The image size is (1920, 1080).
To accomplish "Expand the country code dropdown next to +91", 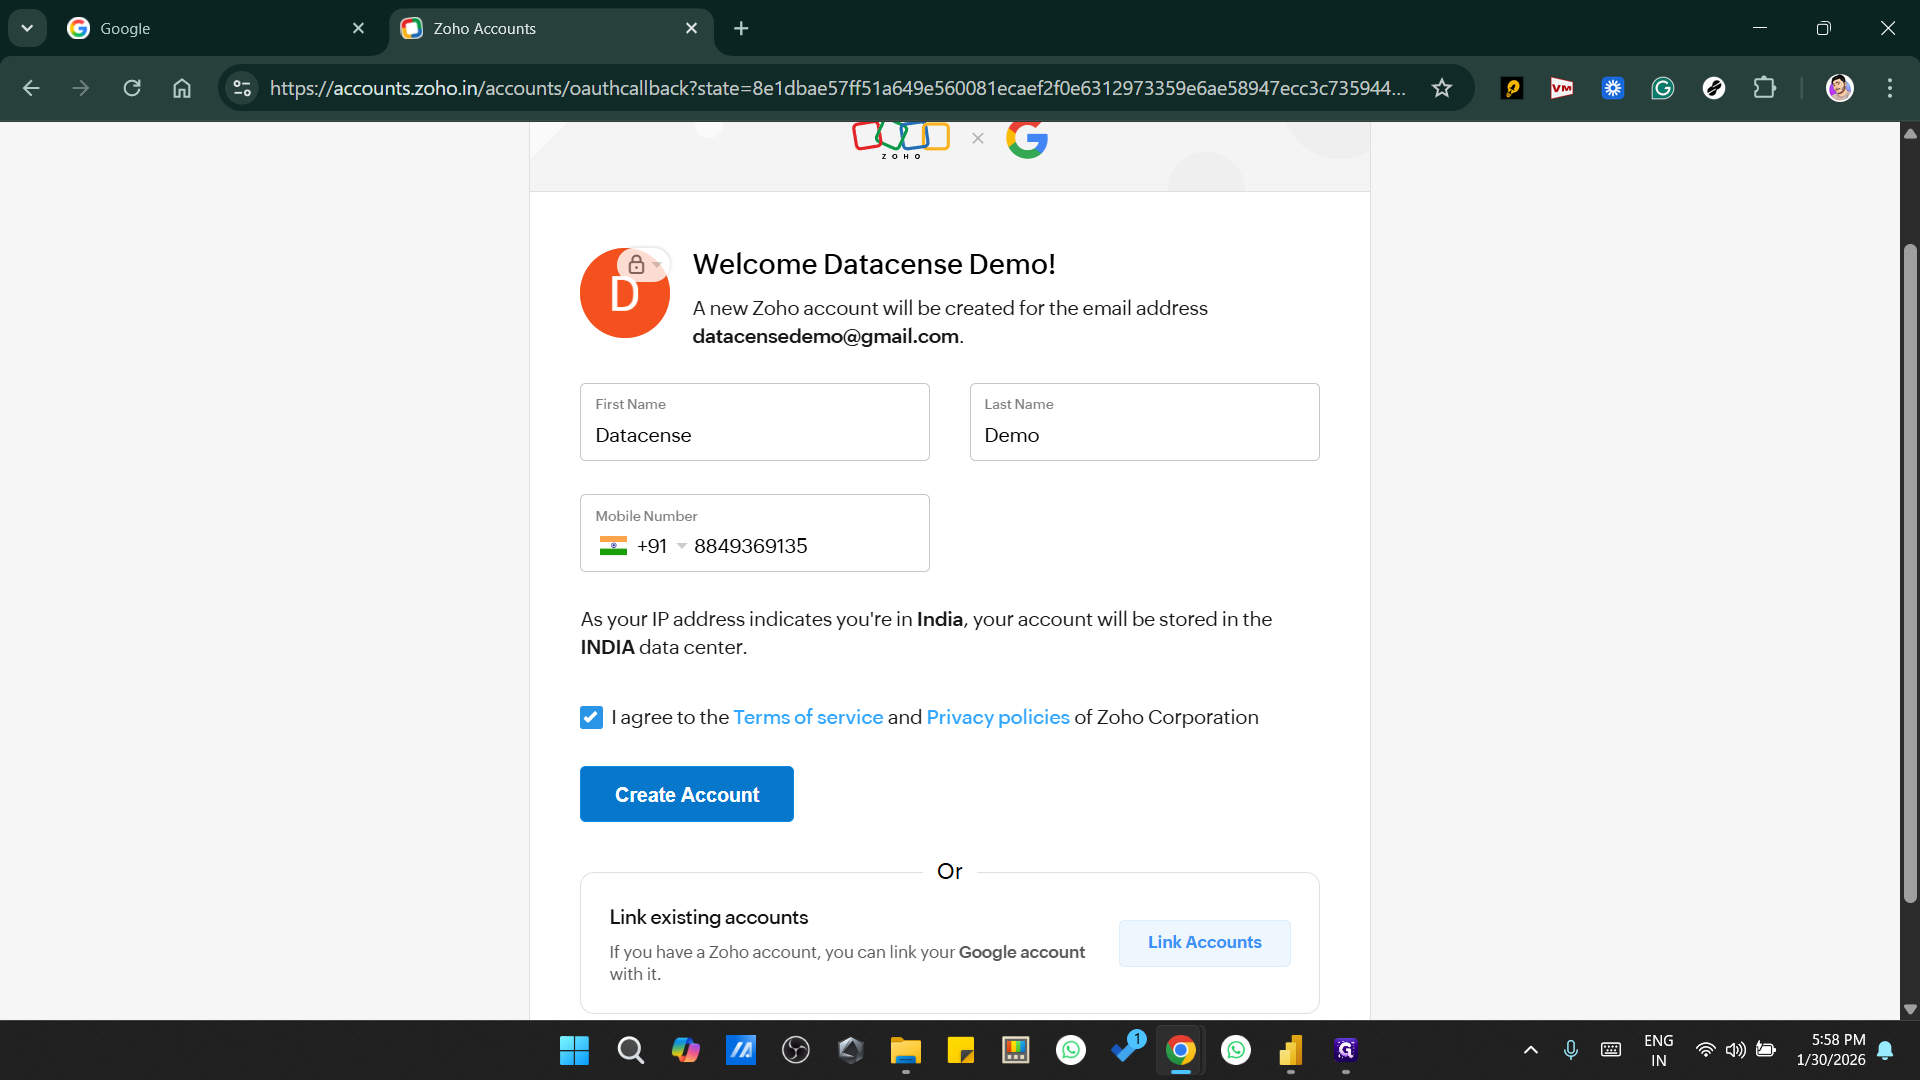I will click(x=681, y=546).
